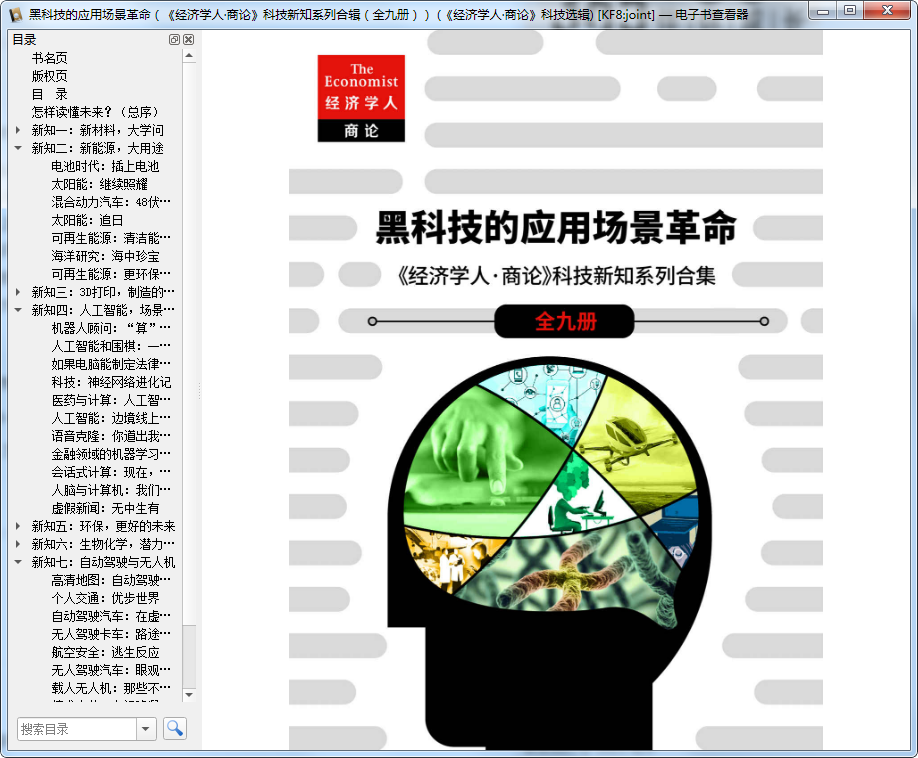Expand the 新知六:生物化学 section

coord(18,544)
